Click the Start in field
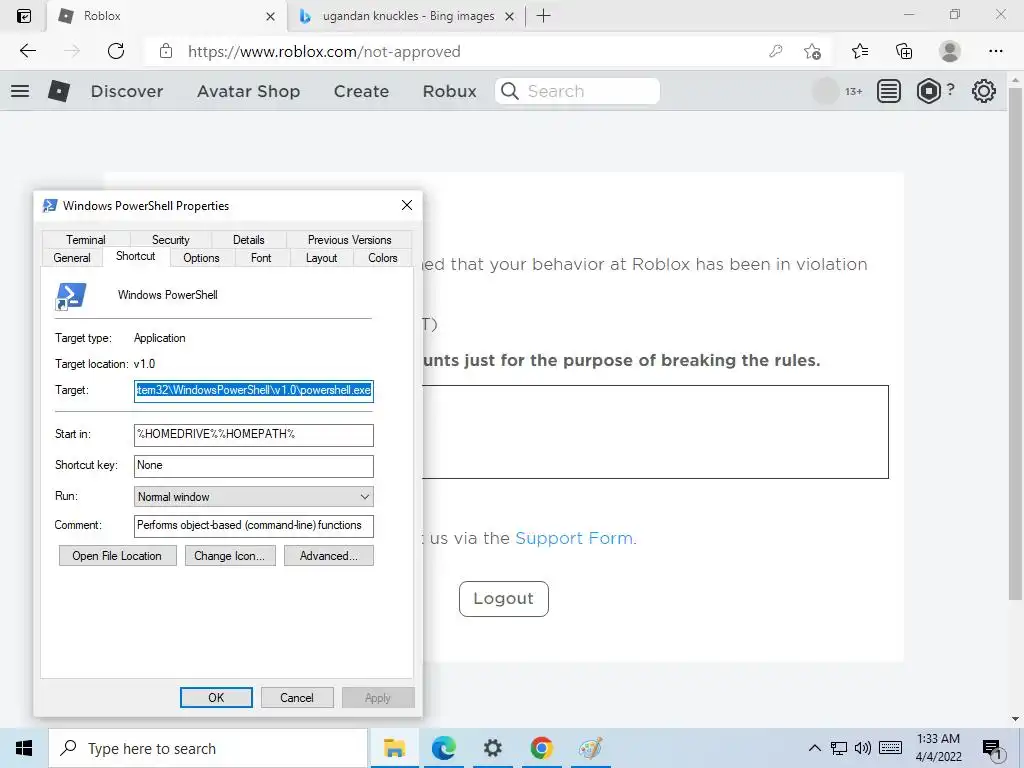Viewport: 1024px width, 768px height. point(253,434)
